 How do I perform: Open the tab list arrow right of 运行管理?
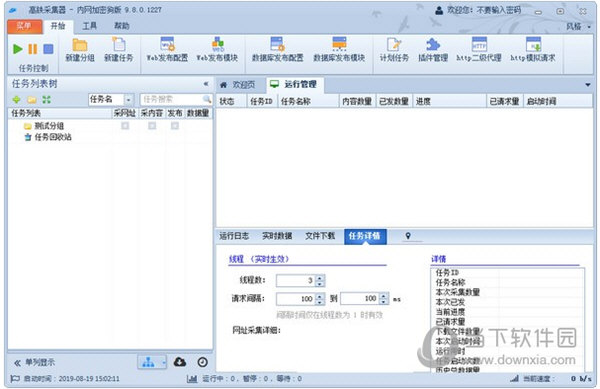click(x=588, y=85)
